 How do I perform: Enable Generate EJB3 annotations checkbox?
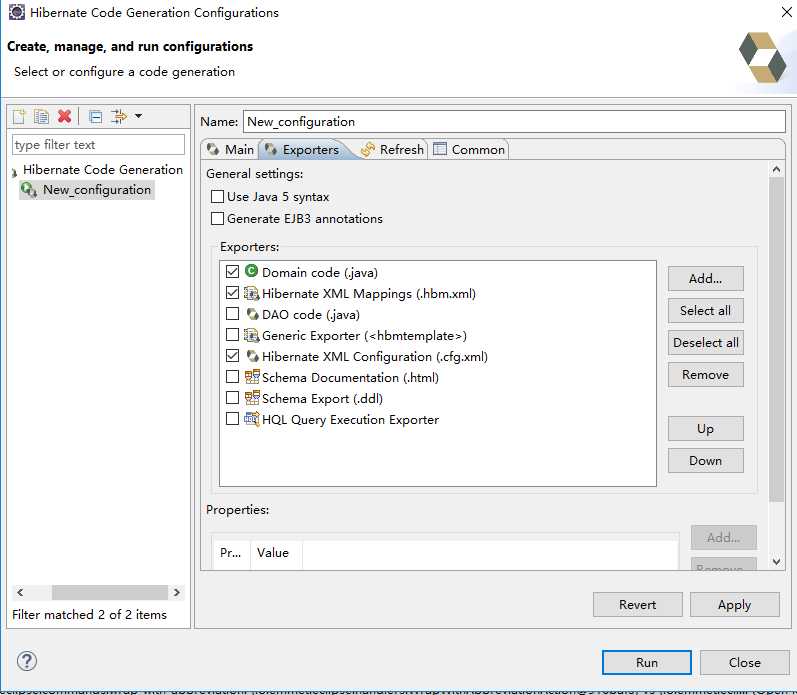(217, 218)
